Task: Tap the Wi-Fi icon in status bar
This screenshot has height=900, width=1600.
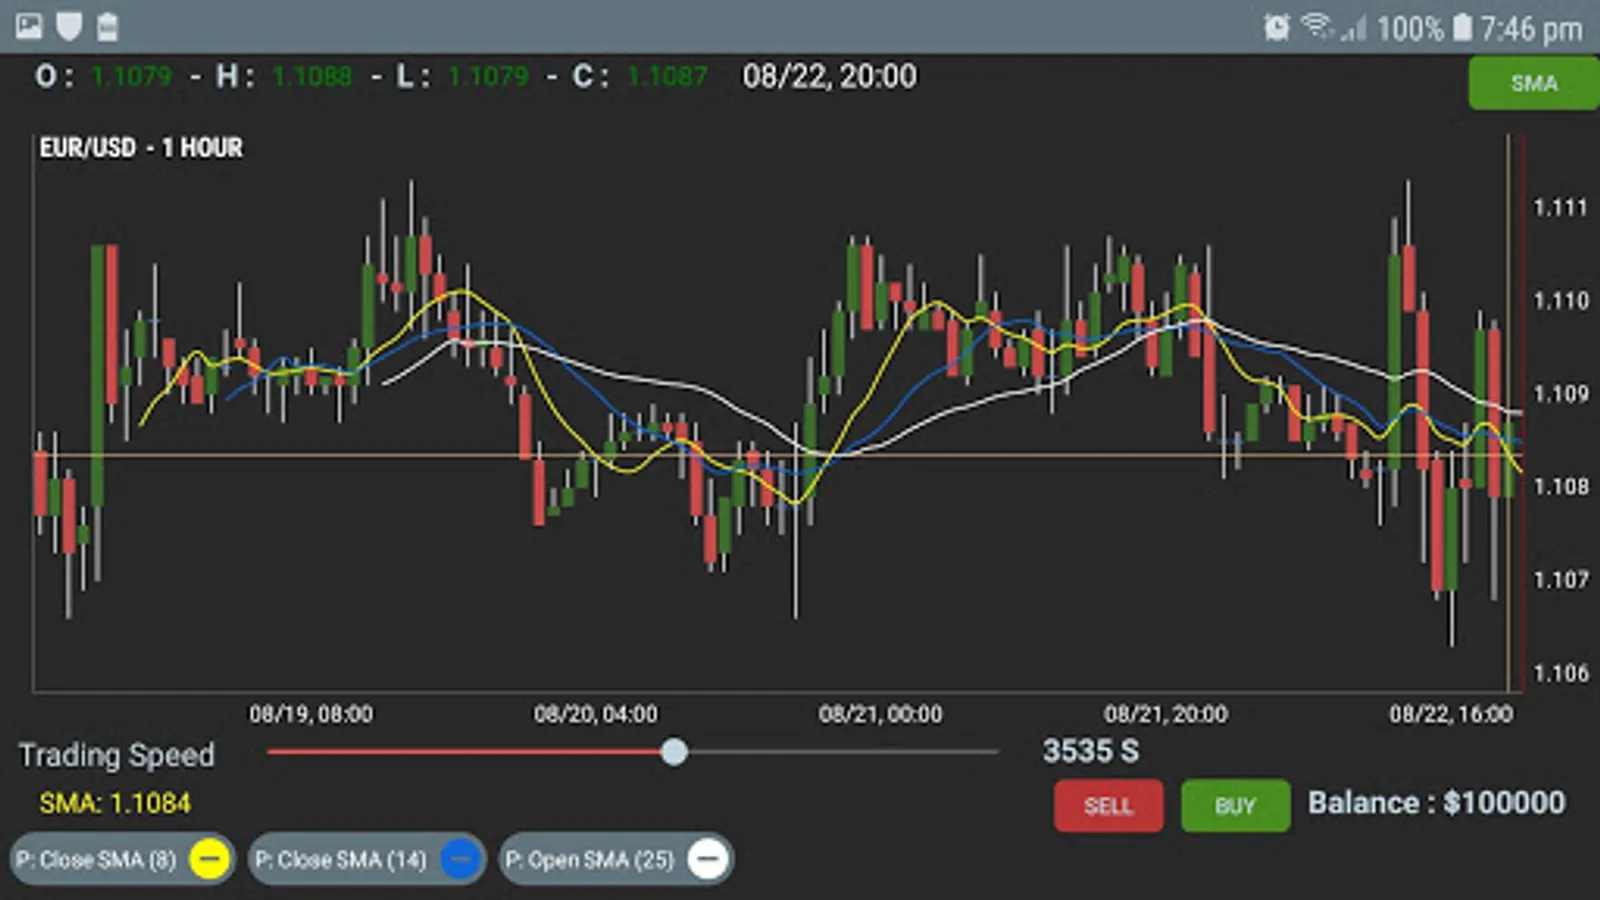Action: pyautogui.click(x=1317, y=26)
